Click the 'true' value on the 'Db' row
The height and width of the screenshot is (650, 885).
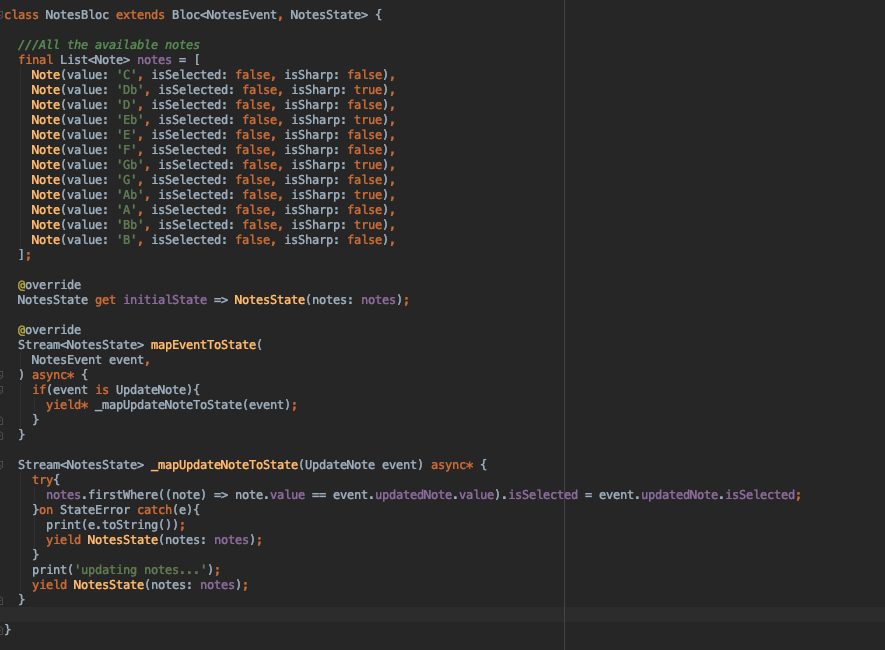tap(368, 90)
